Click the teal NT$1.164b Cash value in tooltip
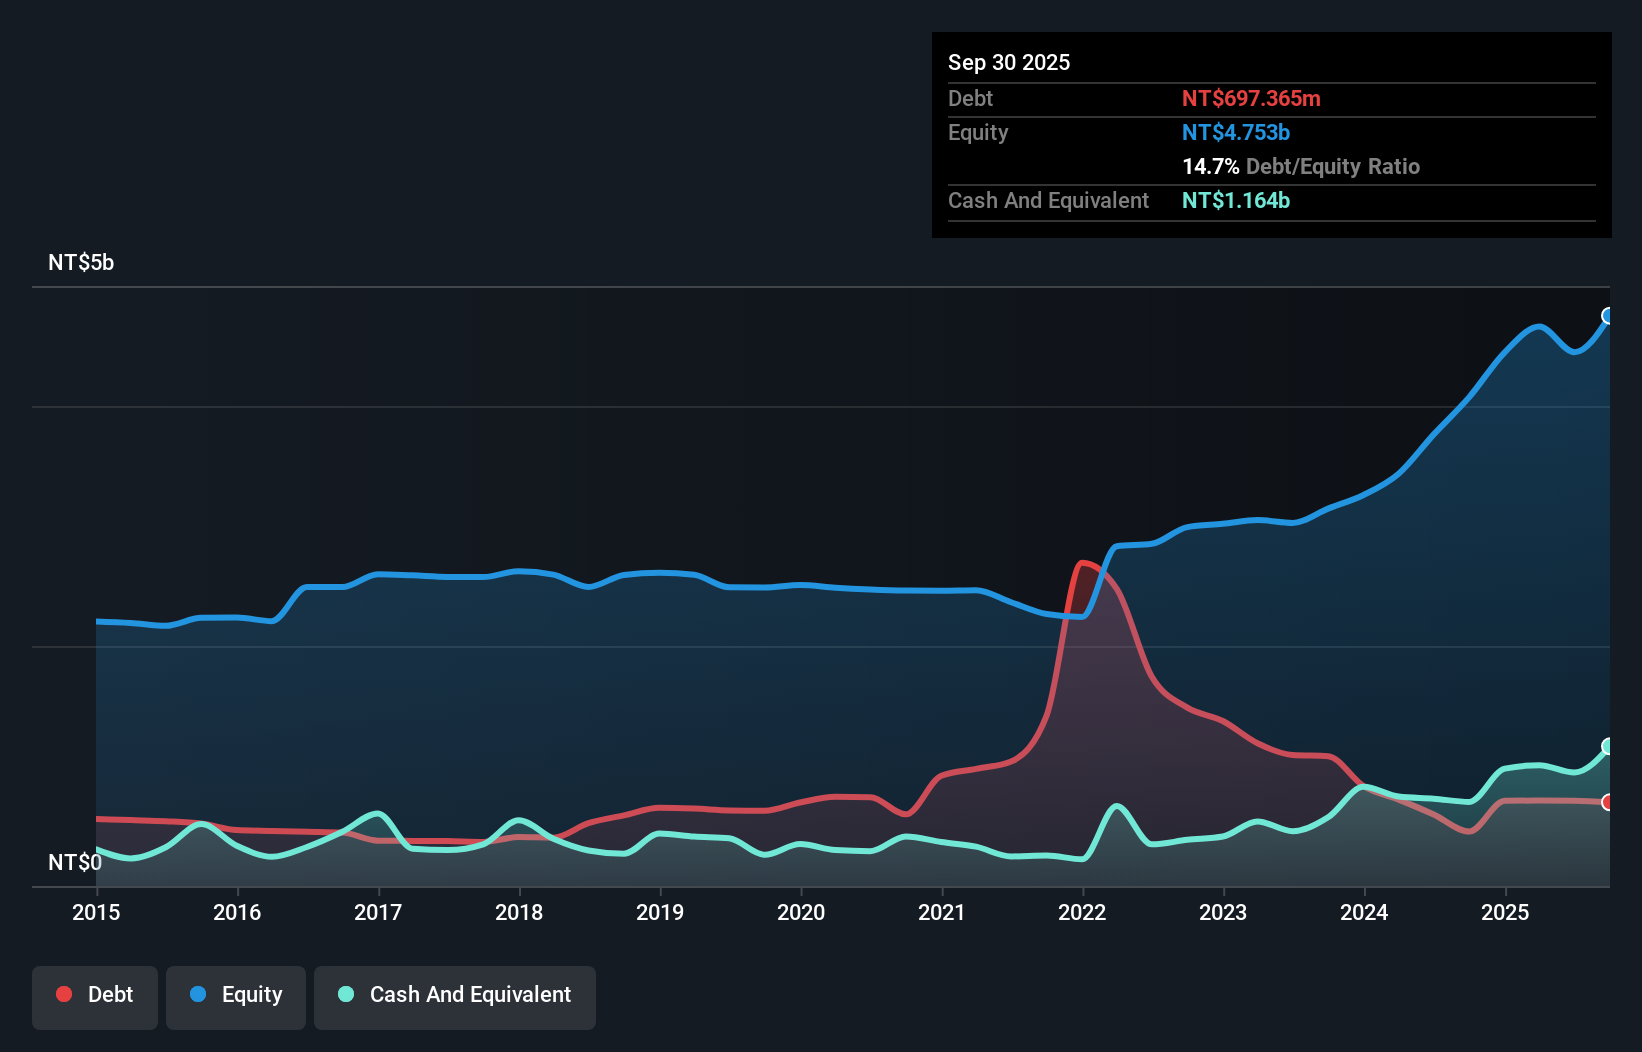The width and height of the screenshot is (1642, 1052). click(x=1236, y=201)
